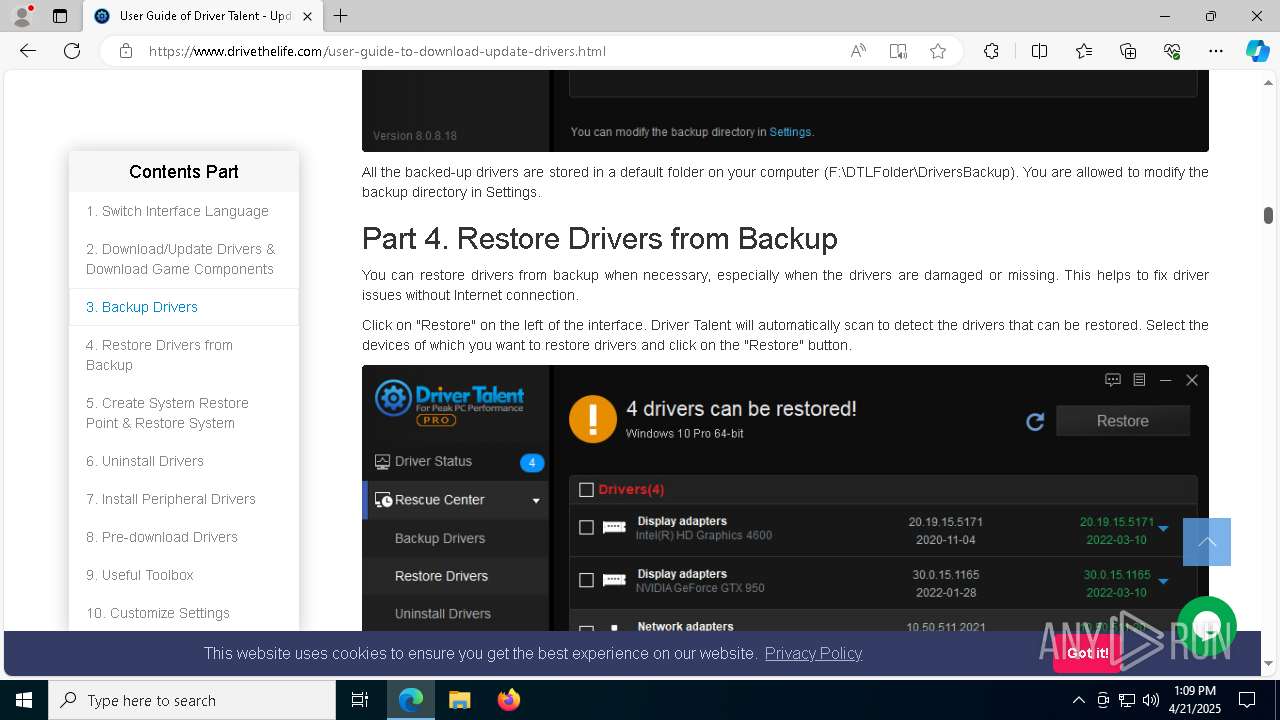Open Read aloud in address bar
1280x720 pixels.
[858, 51]
